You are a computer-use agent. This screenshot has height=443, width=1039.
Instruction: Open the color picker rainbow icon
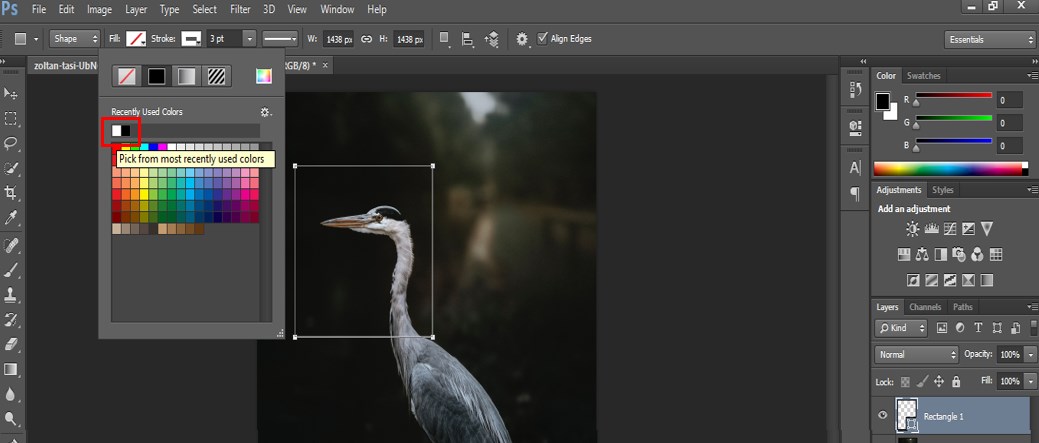263,76
